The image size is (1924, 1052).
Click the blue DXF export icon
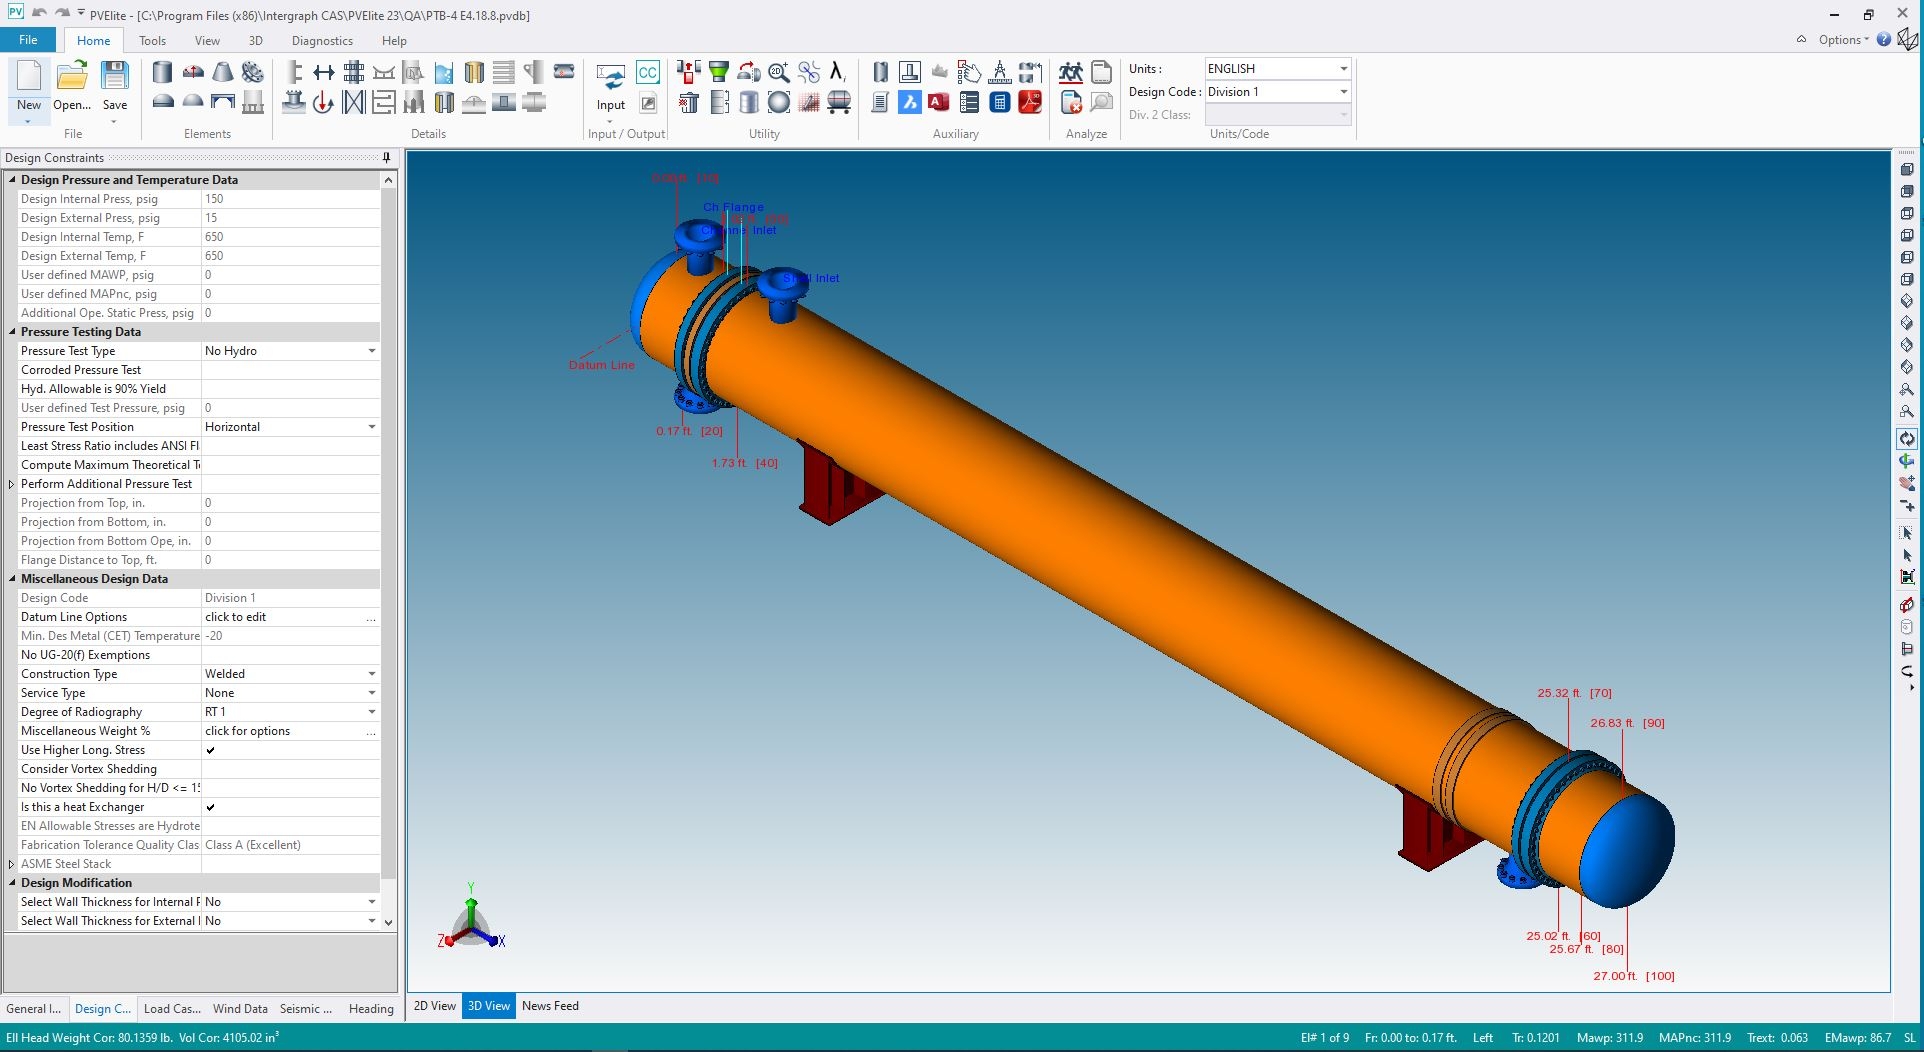pos(909,102)
